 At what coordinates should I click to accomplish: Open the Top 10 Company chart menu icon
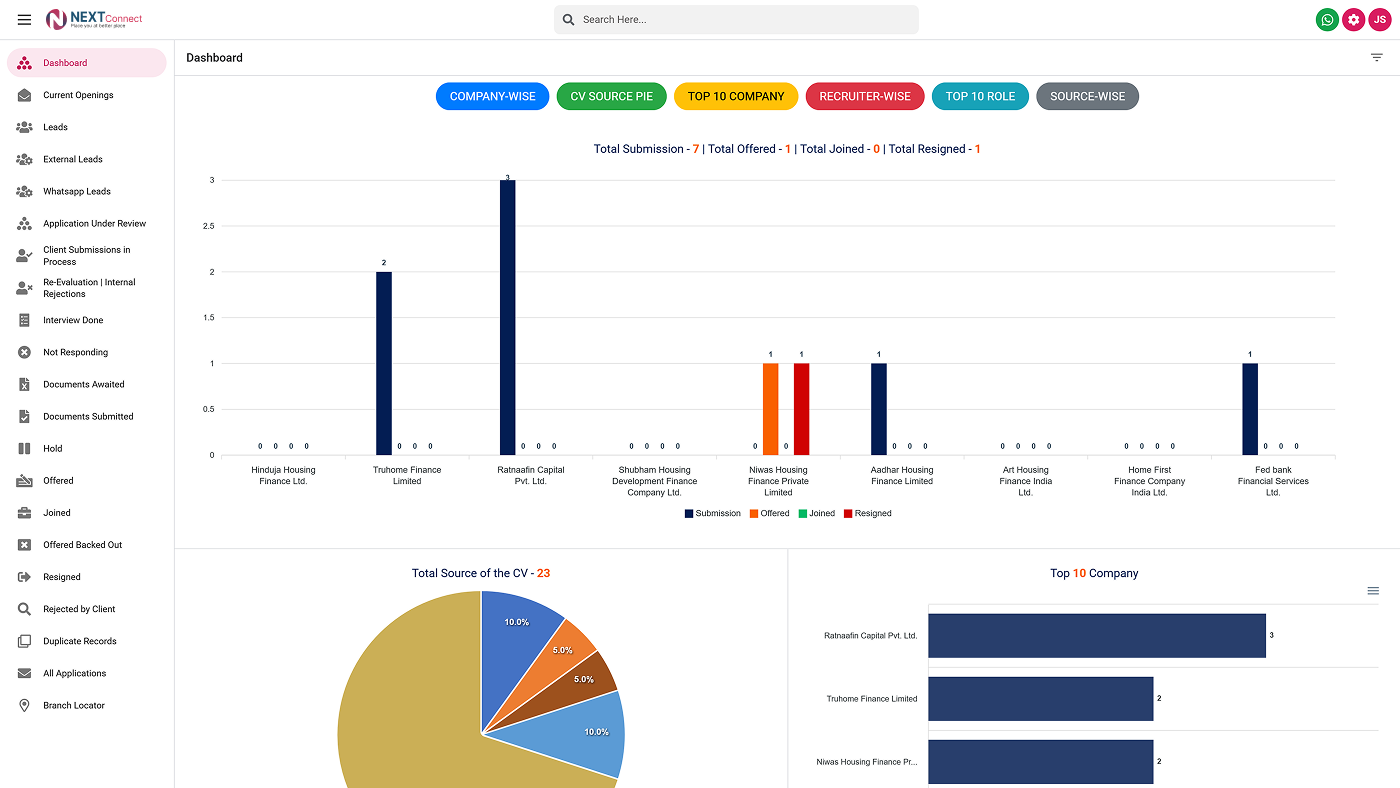1373,591
